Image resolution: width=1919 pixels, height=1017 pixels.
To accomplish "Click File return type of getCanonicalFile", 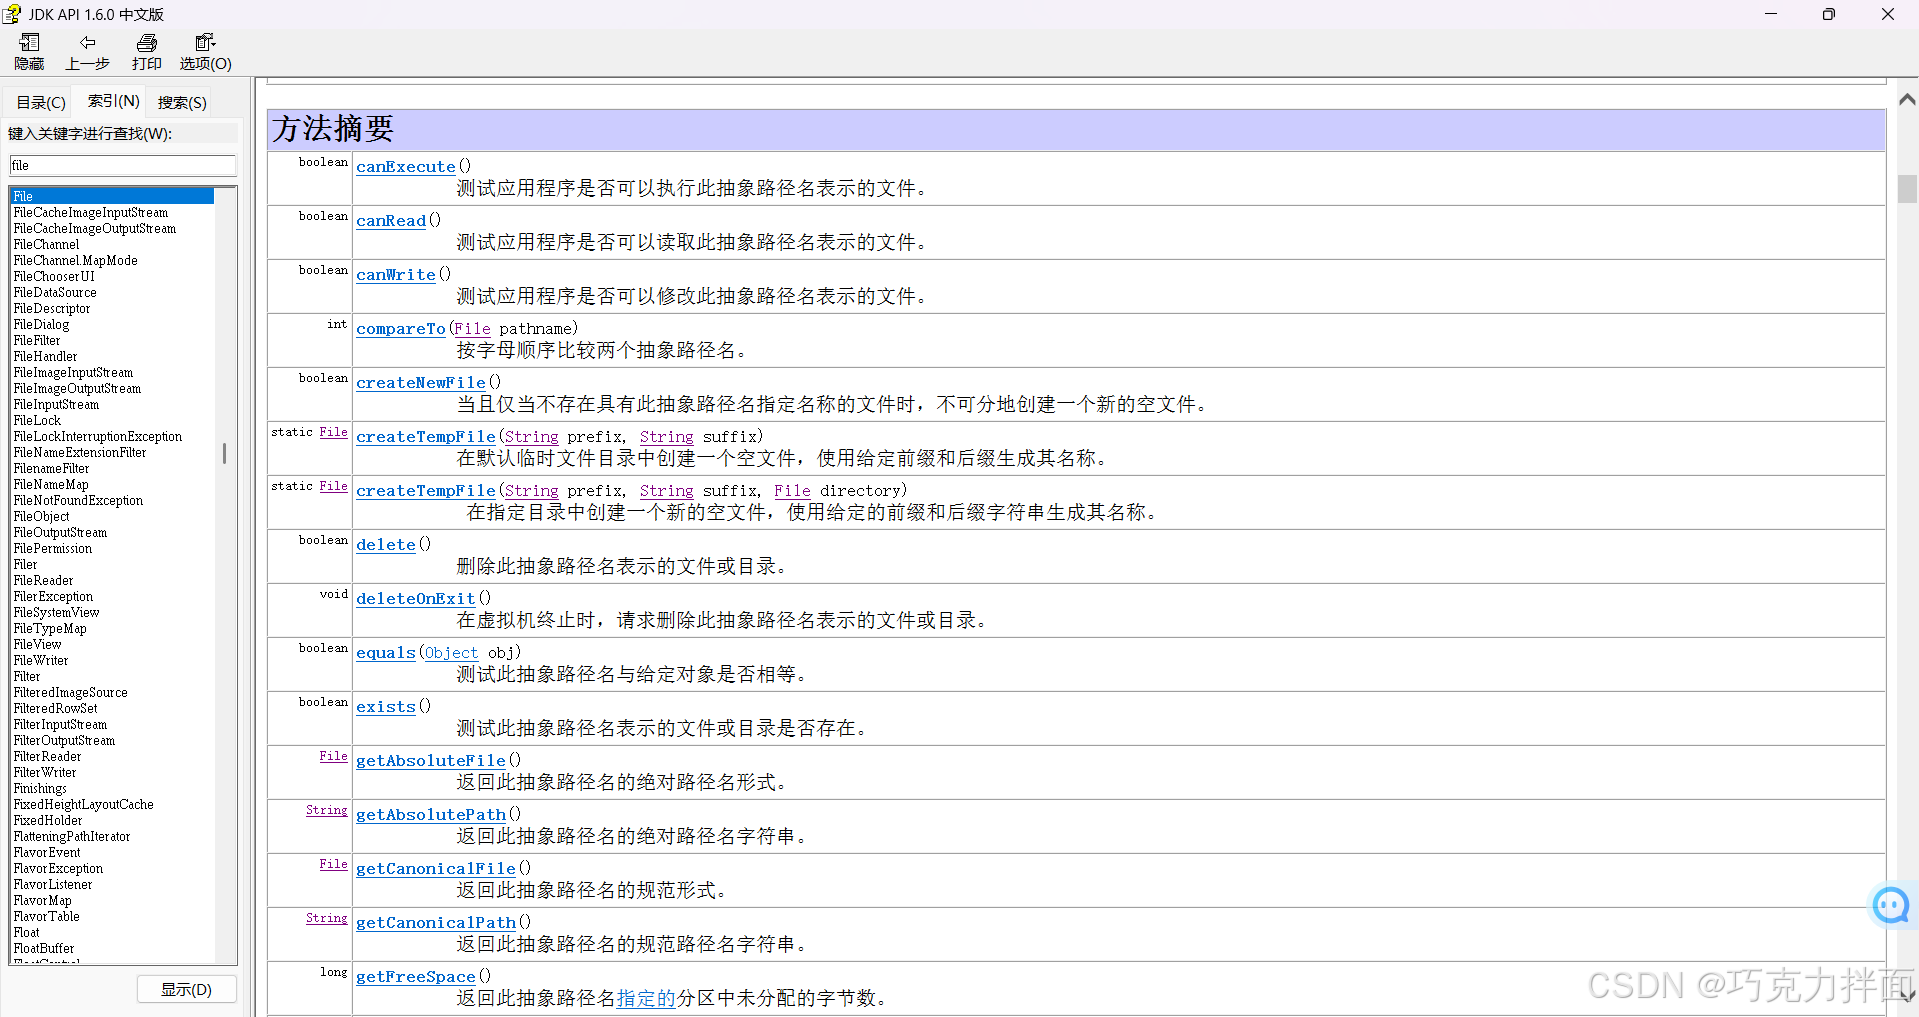I will [334, 864].
